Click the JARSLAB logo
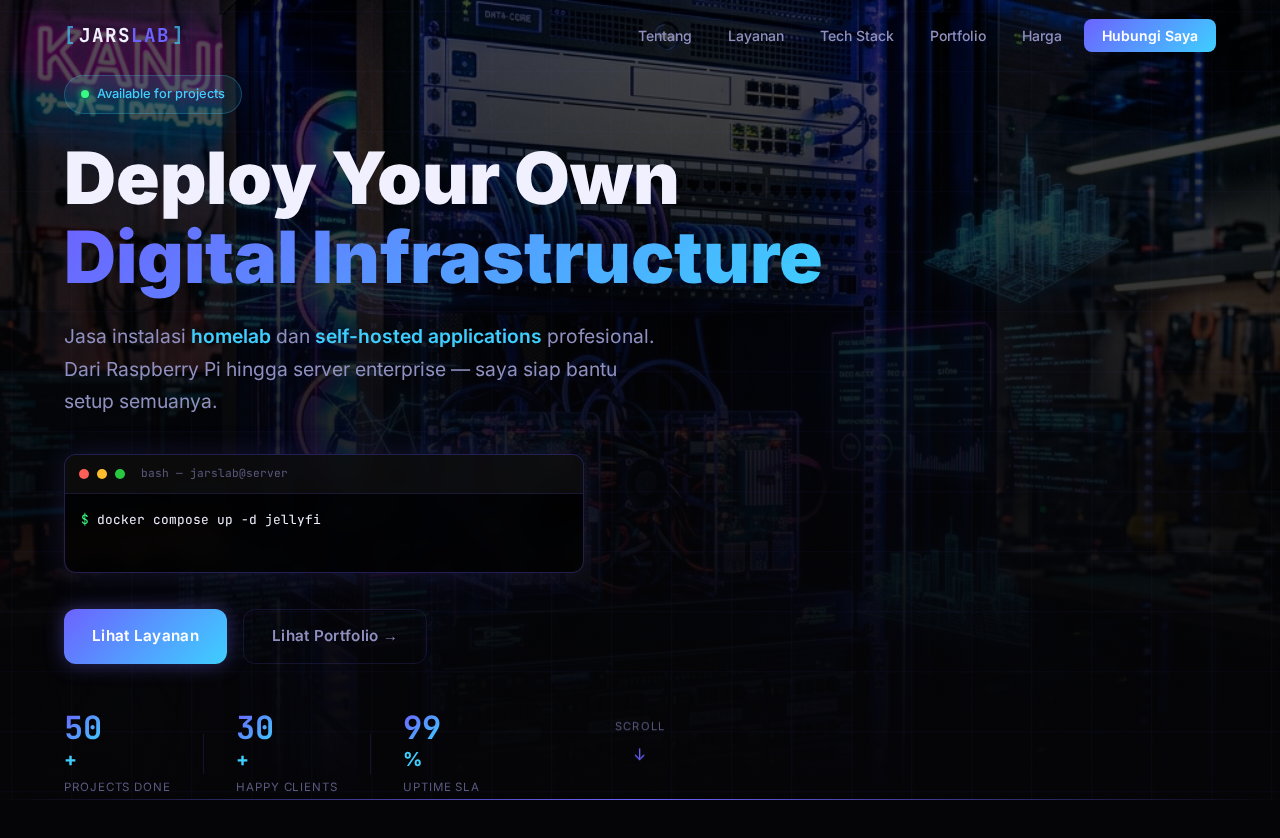The height and width of the screenshot is (838, 1280). (123, 35)
